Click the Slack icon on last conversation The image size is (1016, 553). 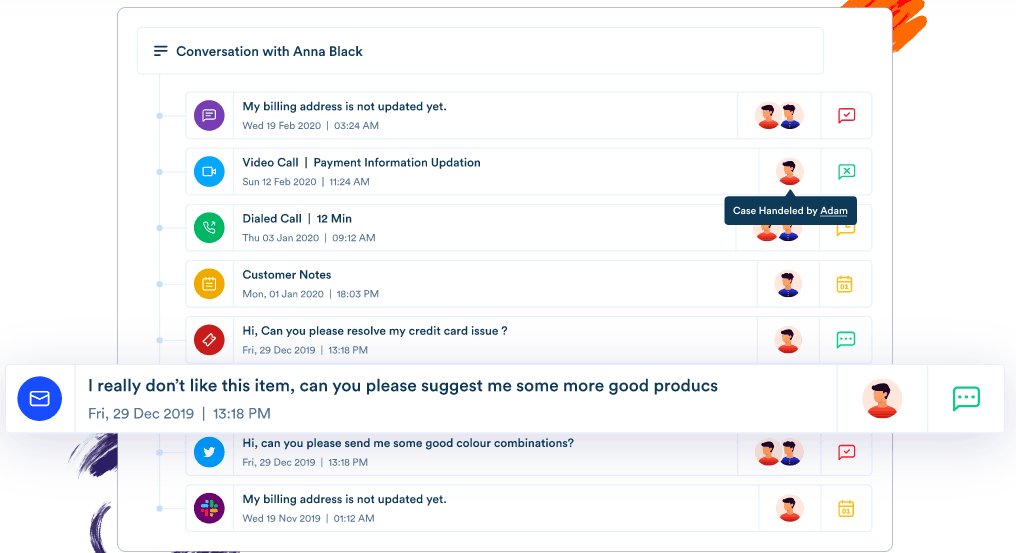click(209, 508)
